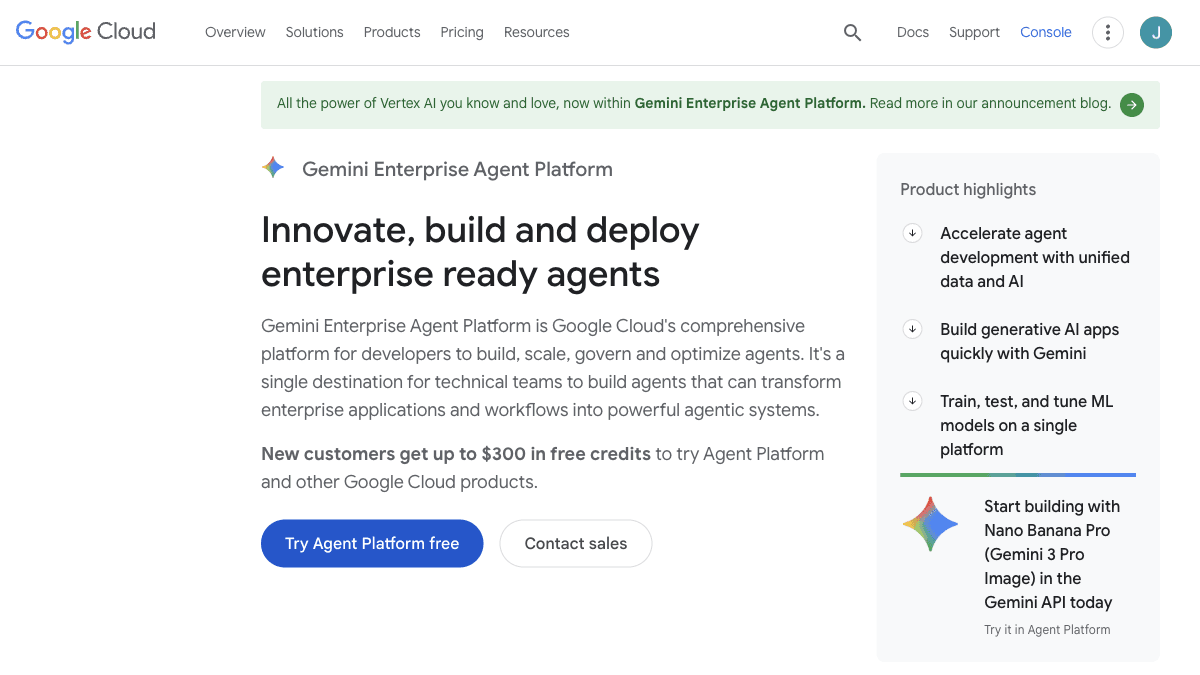
Task: Click down-arrow icon beside Train, test, and tune
Action: click(912, 401)
